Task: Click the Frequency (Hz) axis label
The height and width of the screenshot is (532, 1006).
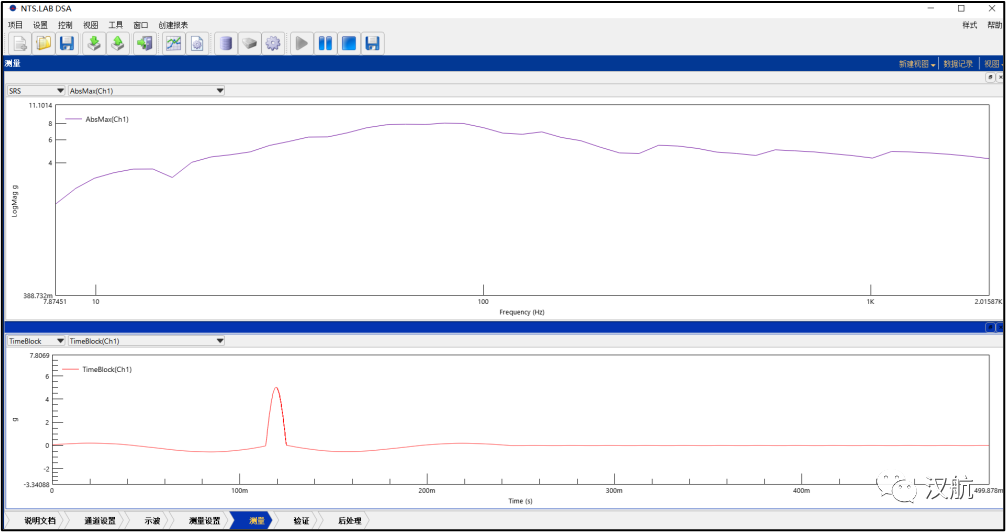Action: pyautogui.click(x=522, y=312)
